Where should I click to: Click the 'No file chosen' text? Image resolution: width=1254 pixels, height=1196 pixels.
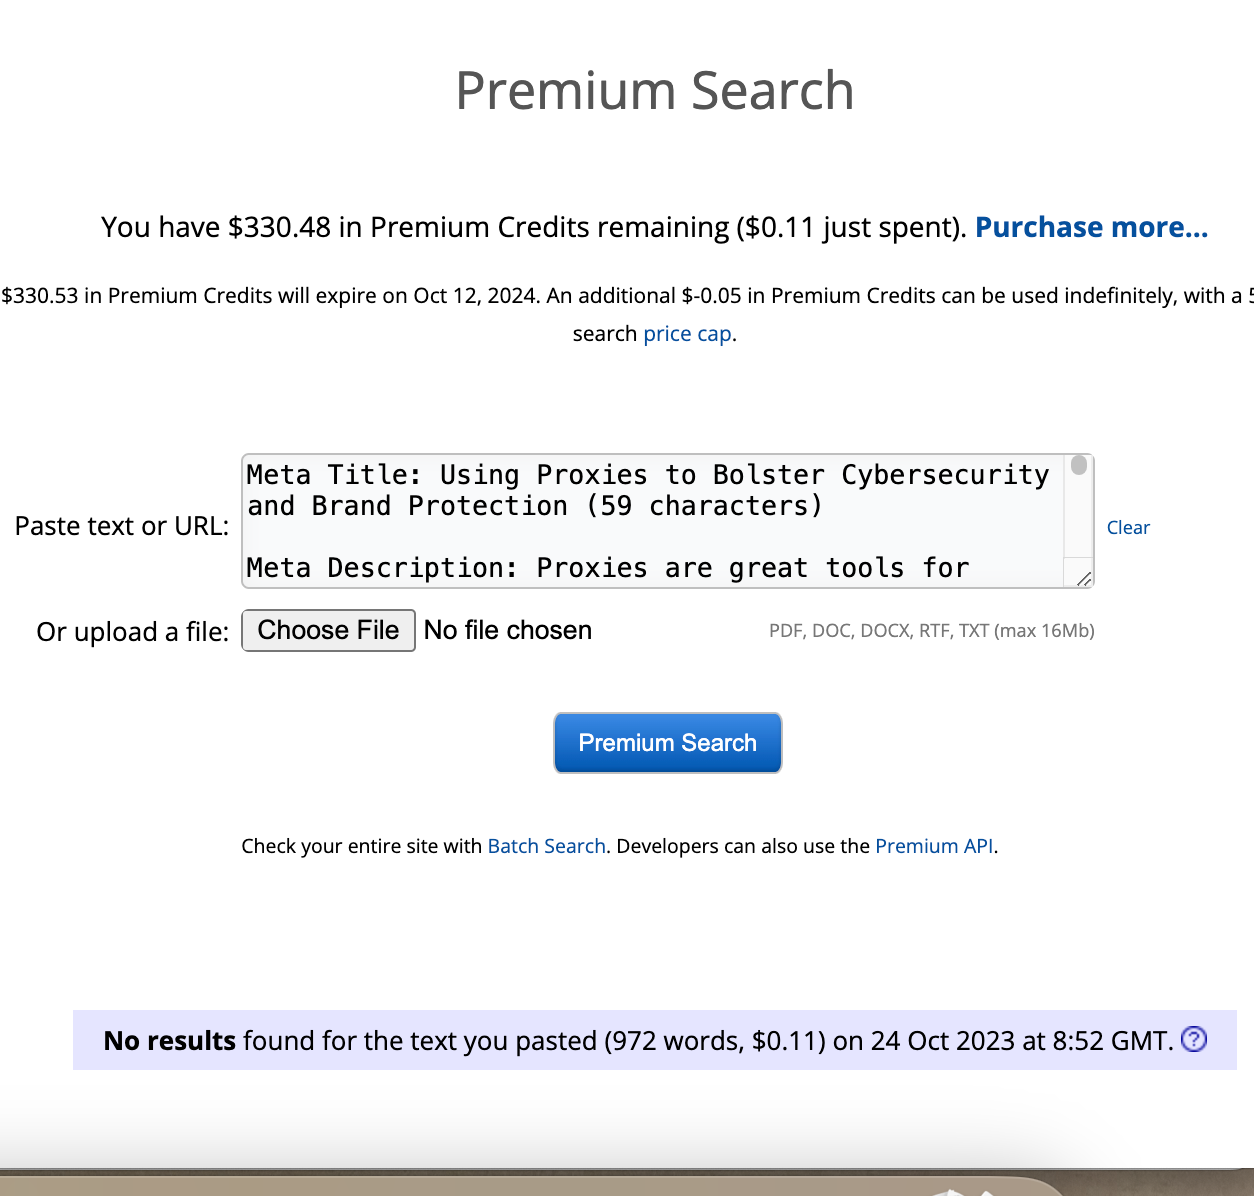point(508,630)
